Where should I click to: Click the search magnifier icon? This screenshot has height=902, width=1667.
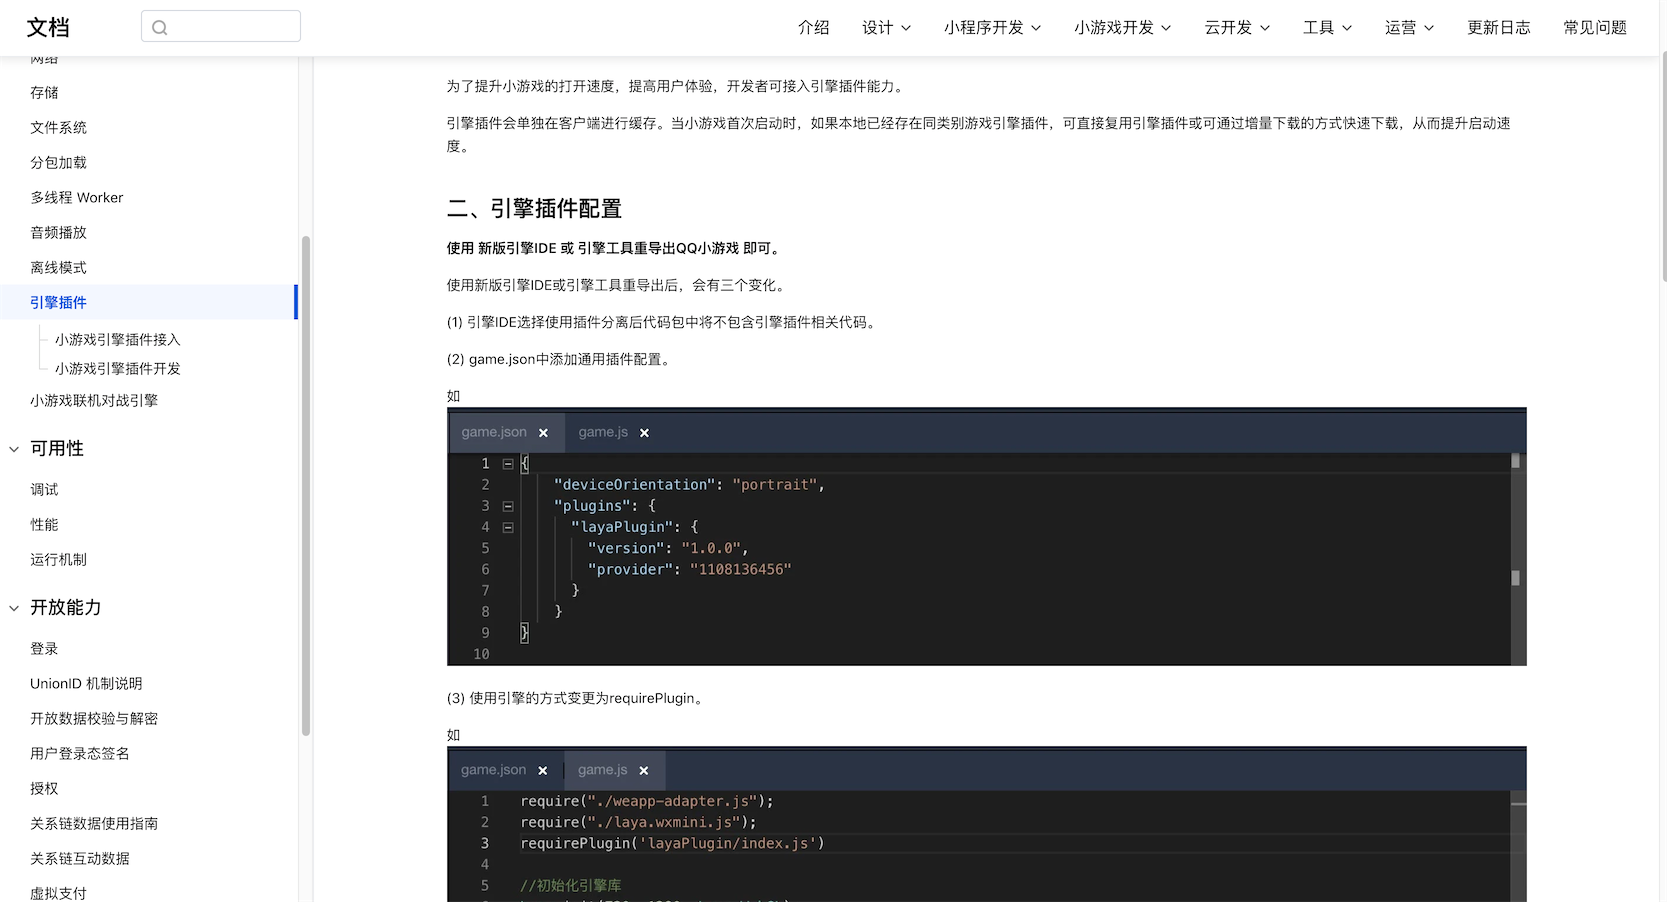[160, 27]
